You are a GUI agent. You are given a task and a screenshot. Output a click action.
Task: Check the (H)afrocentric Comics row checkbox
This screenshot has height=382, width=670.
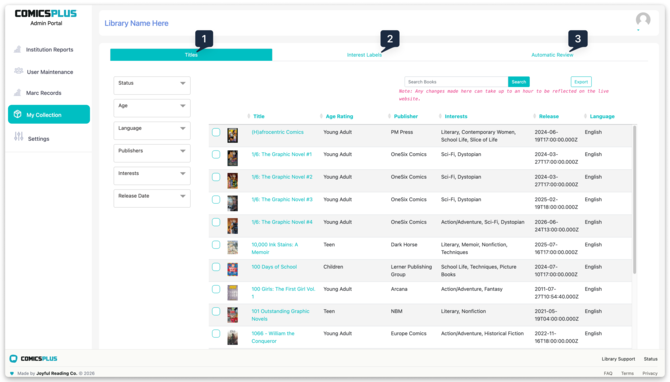(x=216, y=132)
